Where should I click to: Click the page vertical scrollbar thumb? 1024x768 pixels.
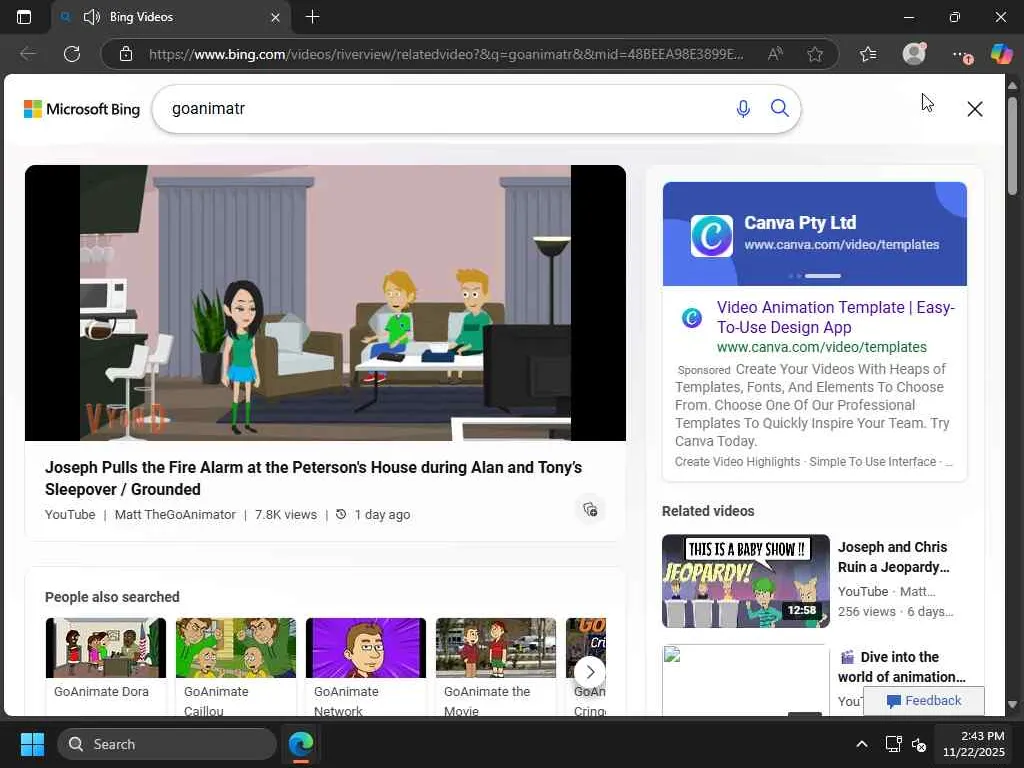pyautogui.click(x=1012, y=145)
